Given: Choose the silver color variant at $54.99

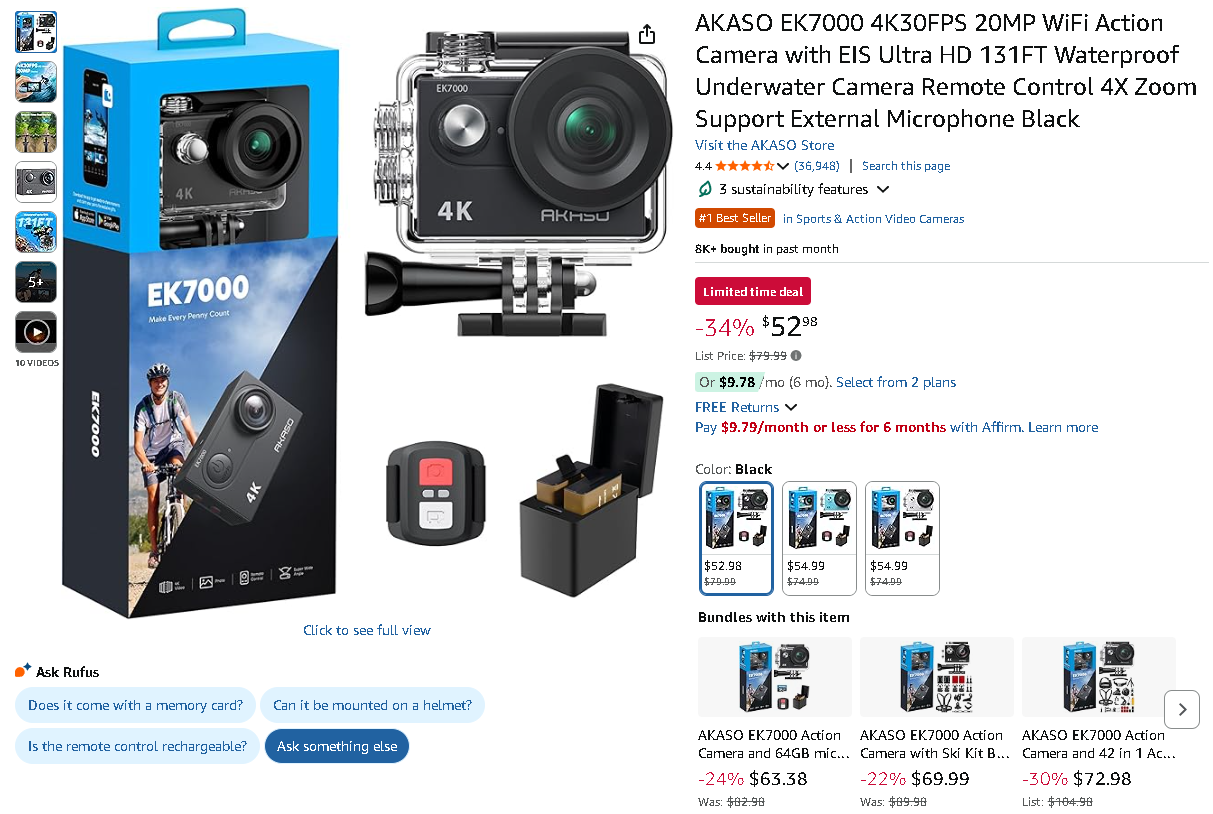Looking at the screenshot, I should tap(902, 538).
